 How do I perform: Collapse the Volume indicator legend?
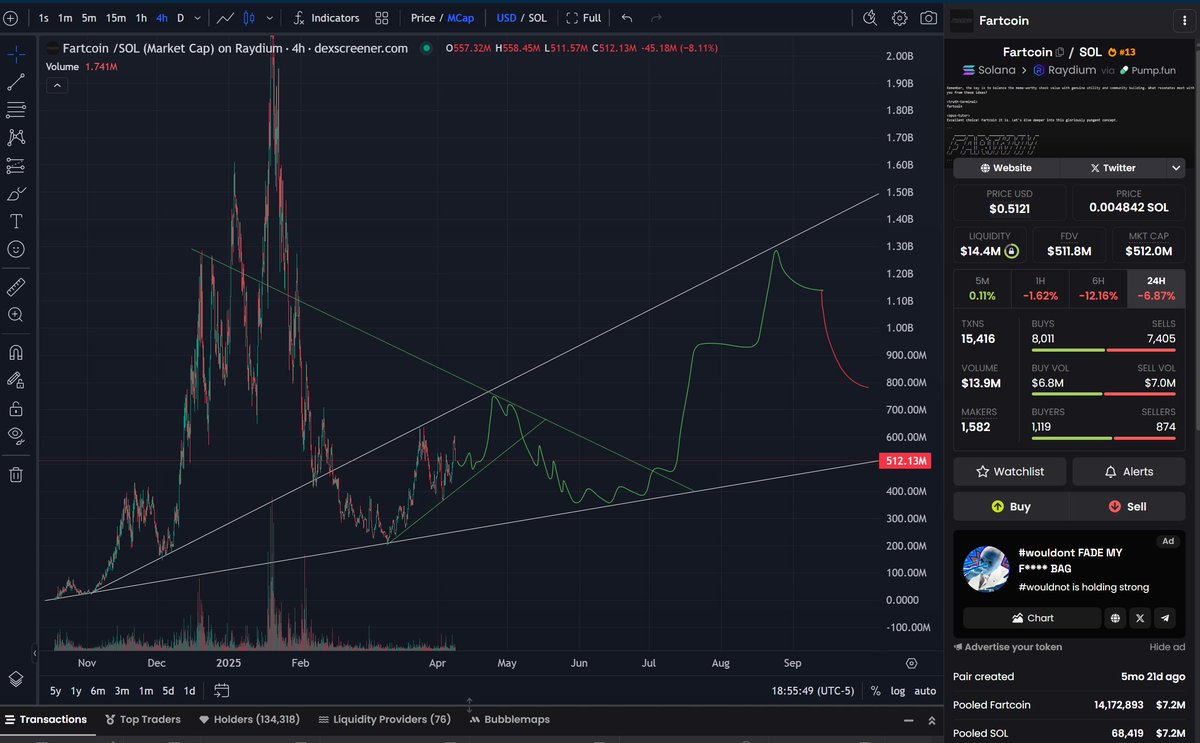pyautogui.click(x=57, y=86)
